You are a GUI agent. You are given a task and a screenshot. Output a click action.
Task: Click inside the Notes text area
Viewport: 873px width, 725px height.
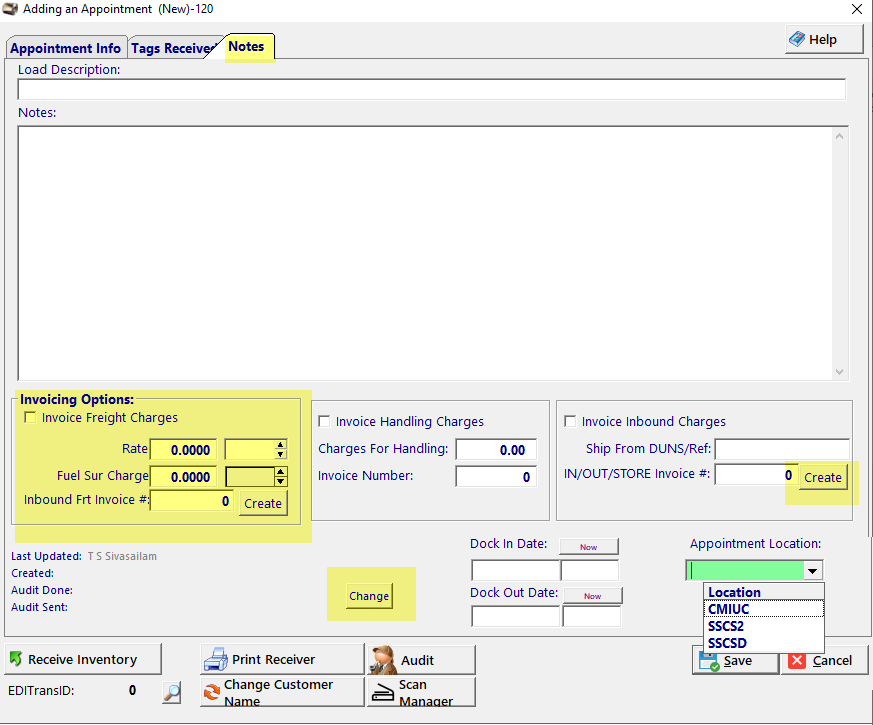(x=425, y=253)
